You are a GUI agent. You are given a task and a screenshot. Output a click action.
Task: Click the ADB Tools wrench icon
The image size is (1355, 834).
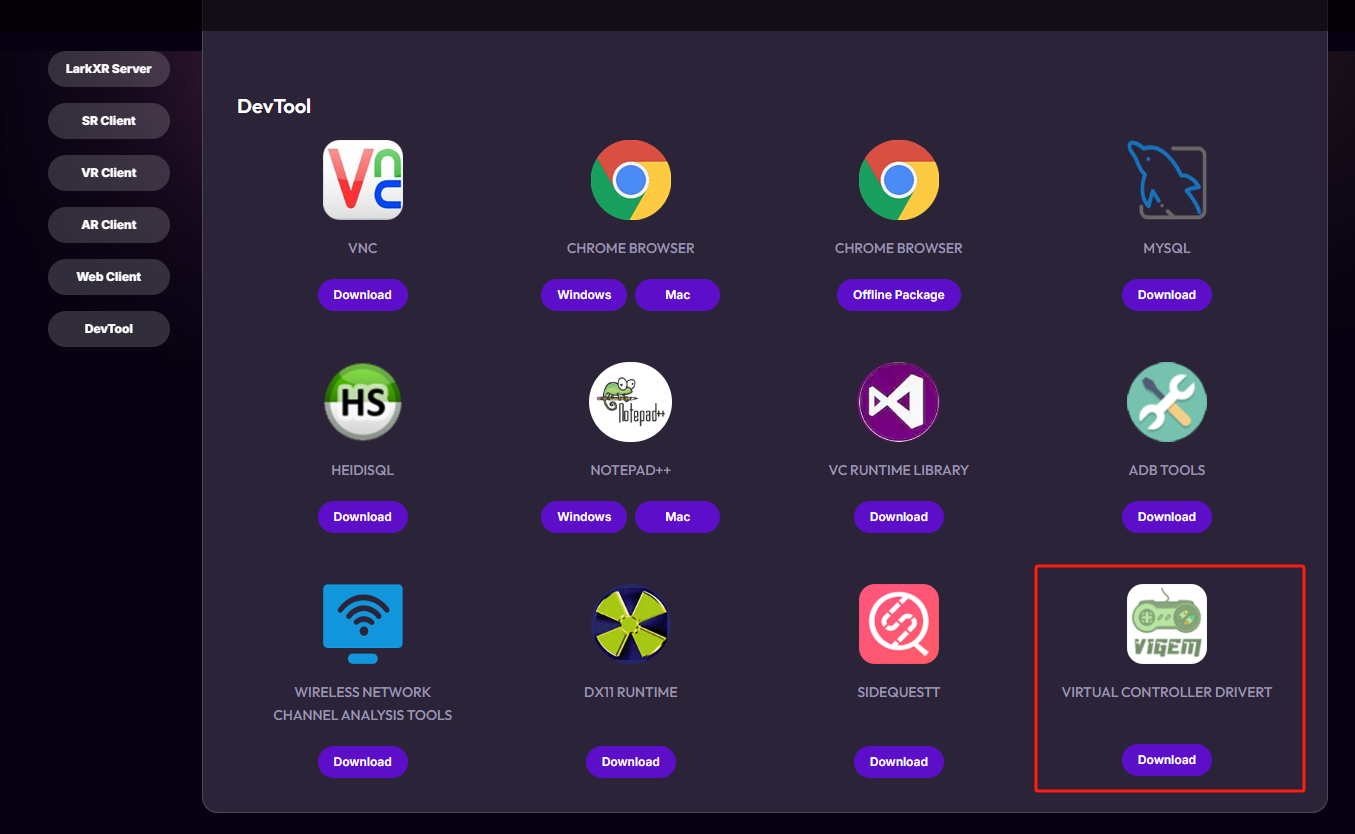tap(1167, 402)
